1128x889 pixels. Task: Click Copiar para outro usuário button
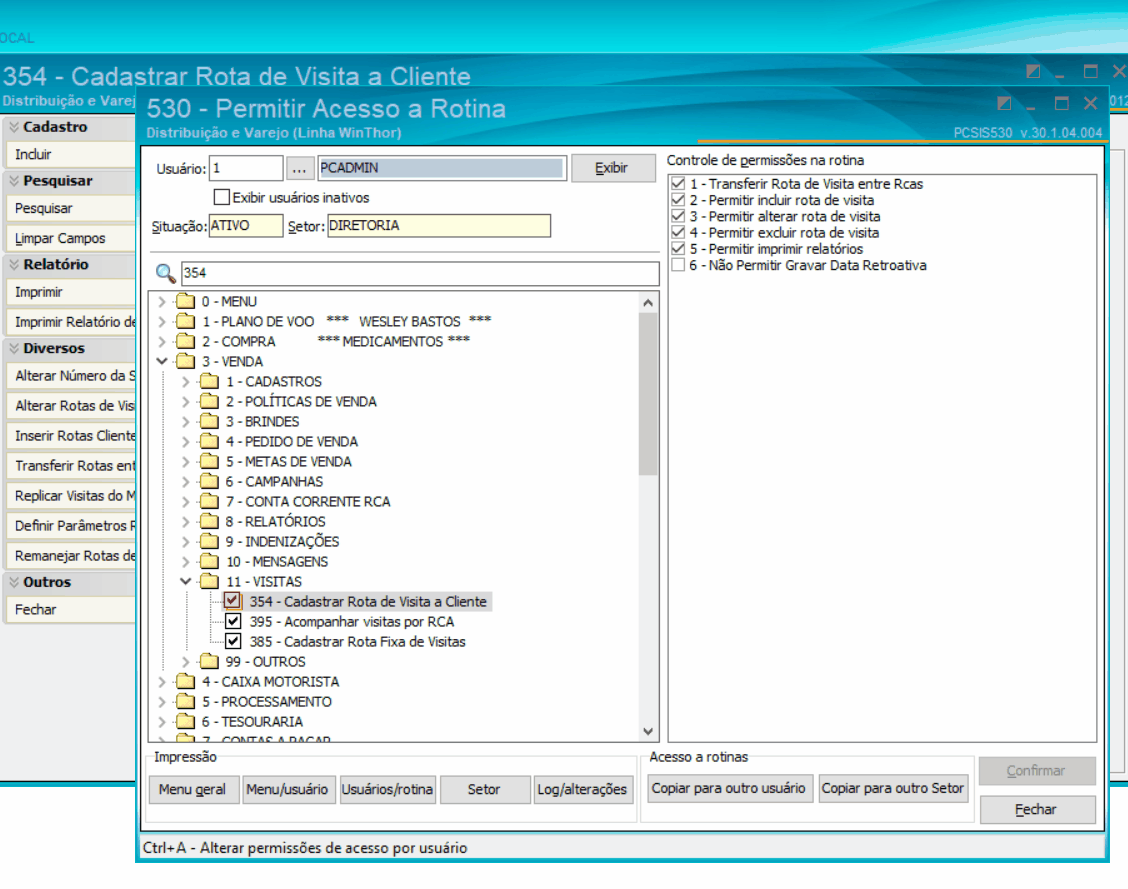point(729,788)
